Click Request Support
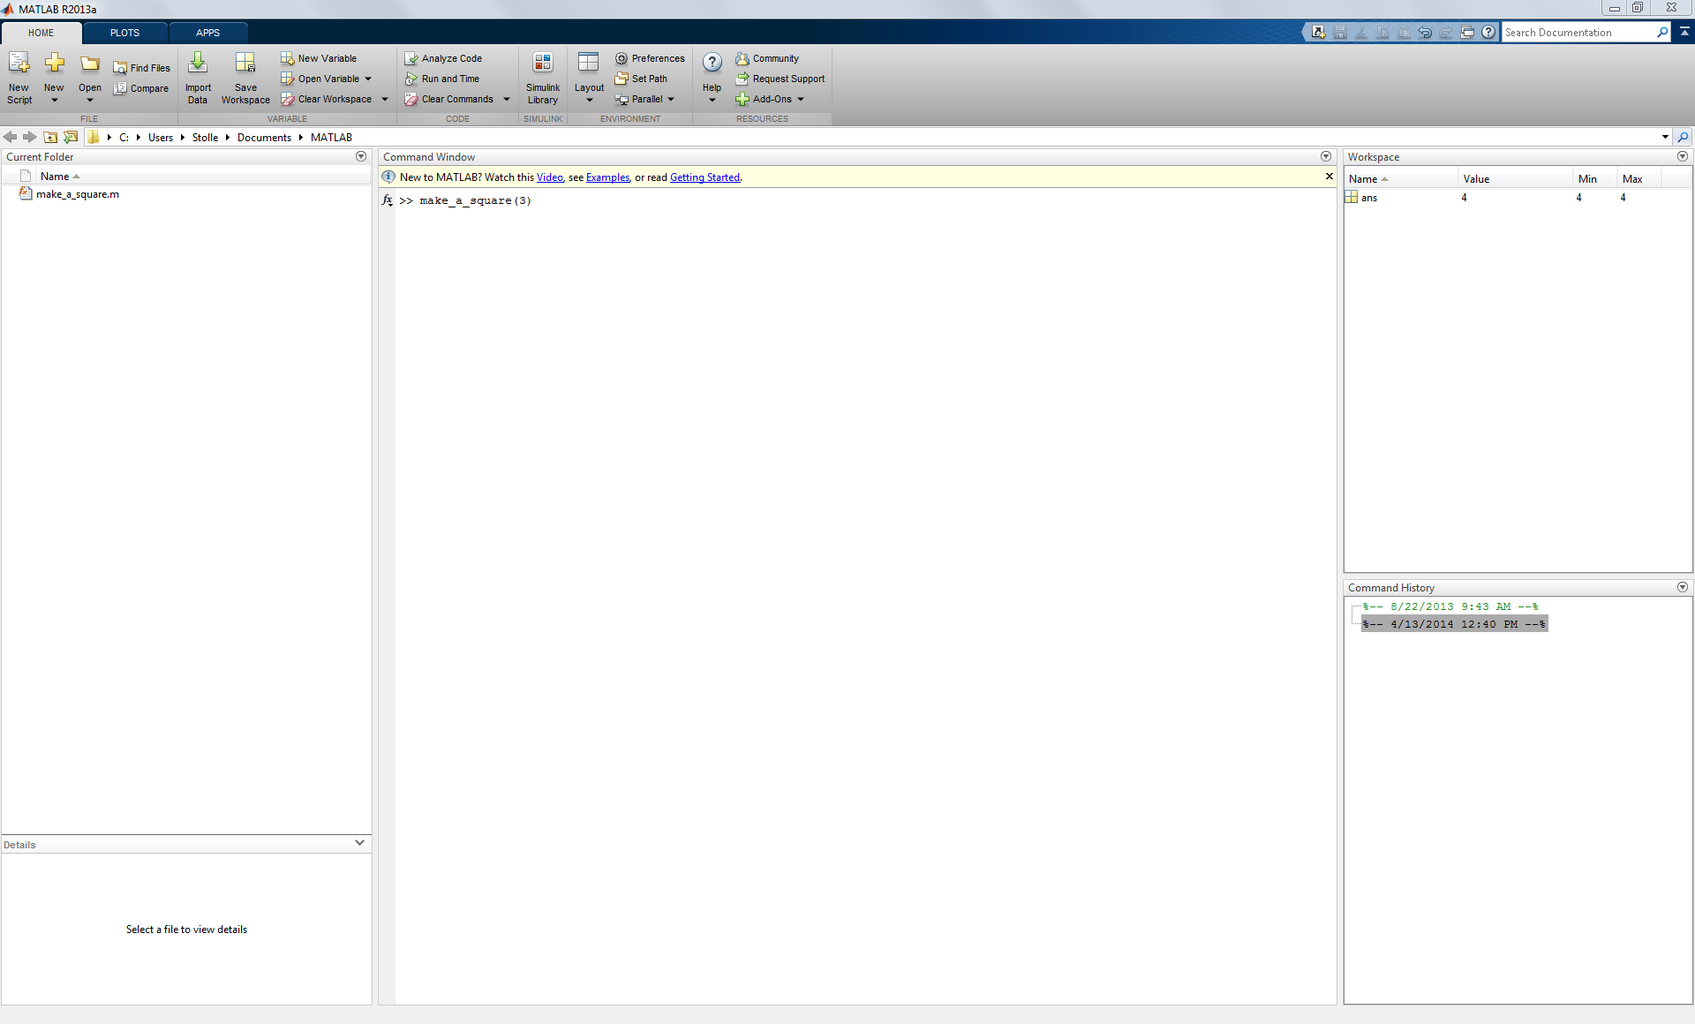 (x=780, y=78)
